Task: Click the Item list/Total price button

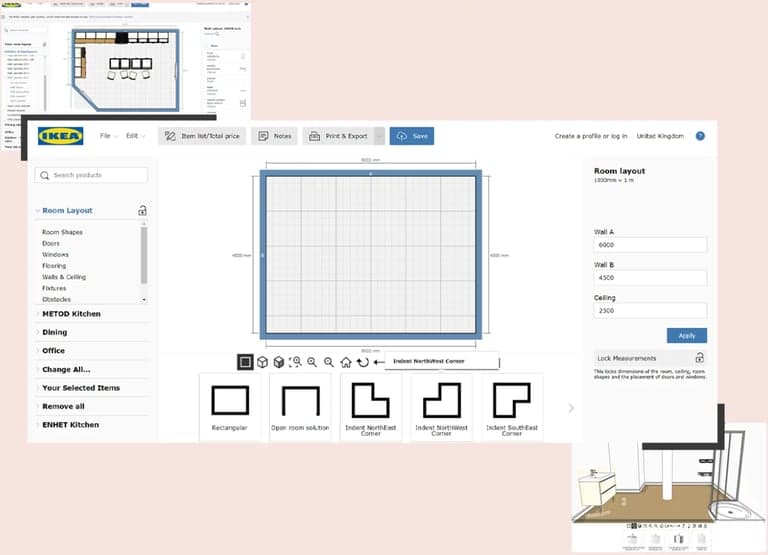Action: tap(202, 136)
